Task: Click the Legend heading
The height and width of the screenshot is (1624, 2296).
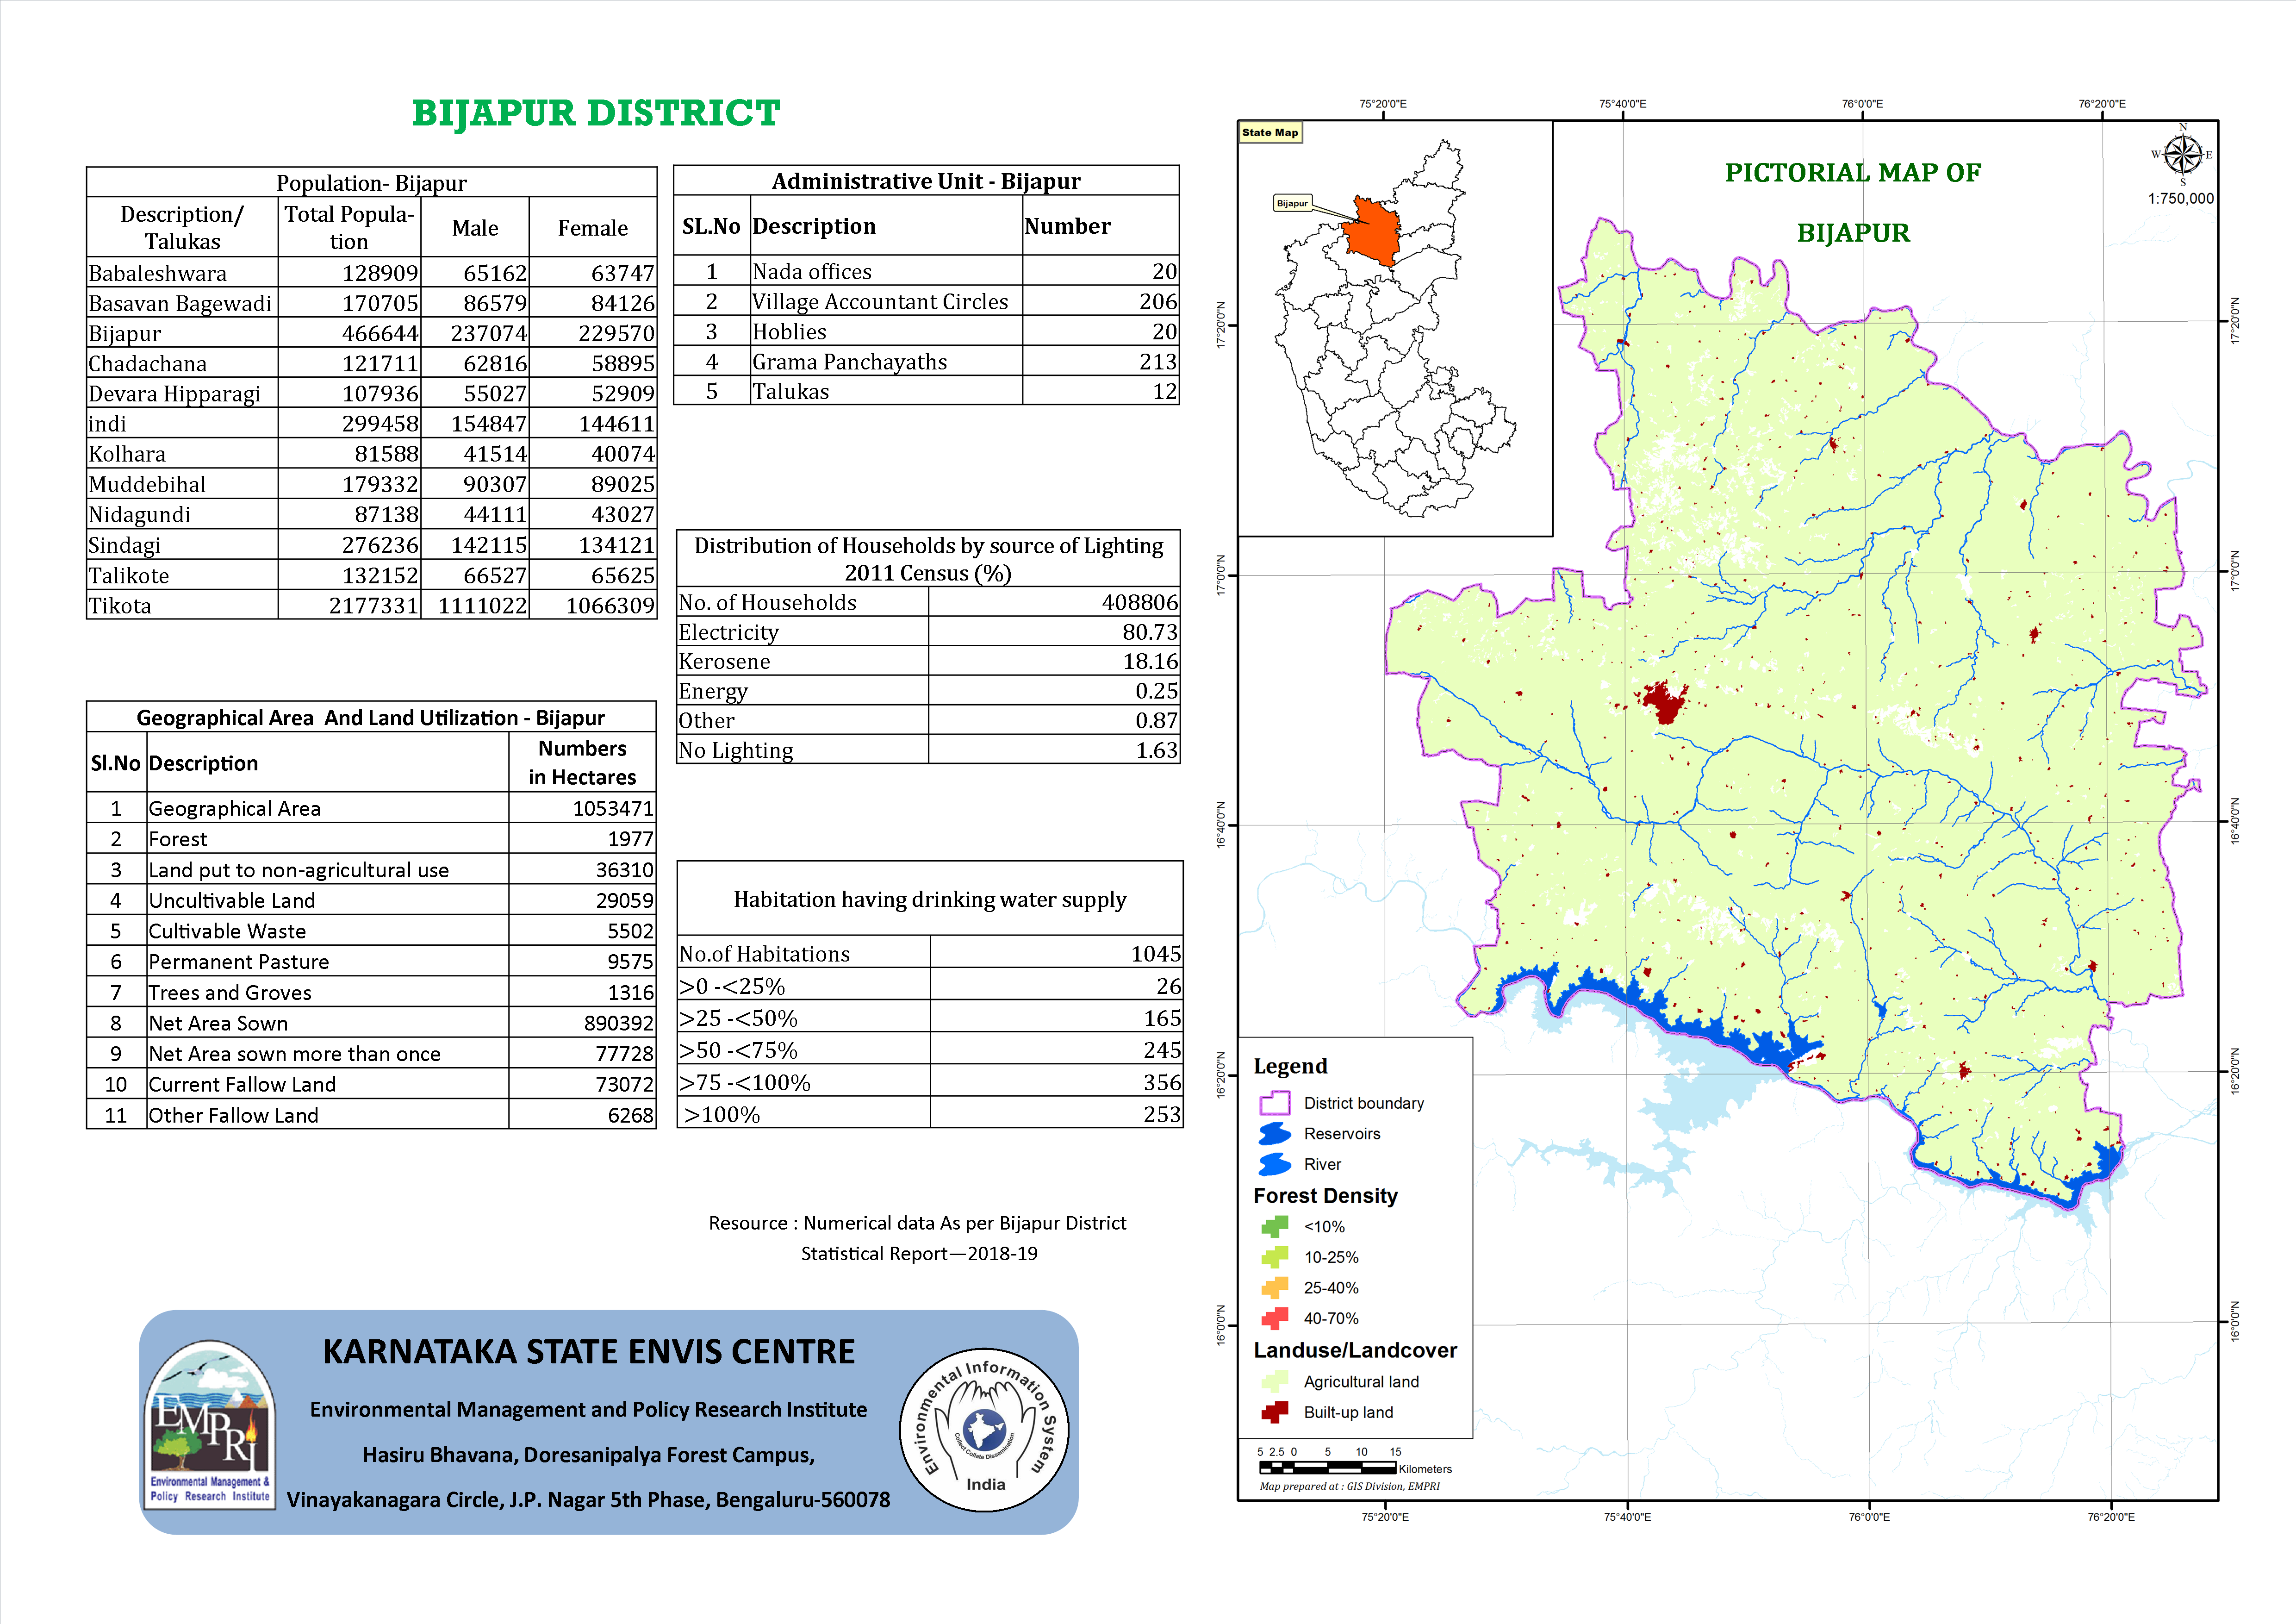Action: coord(1290,1066)
